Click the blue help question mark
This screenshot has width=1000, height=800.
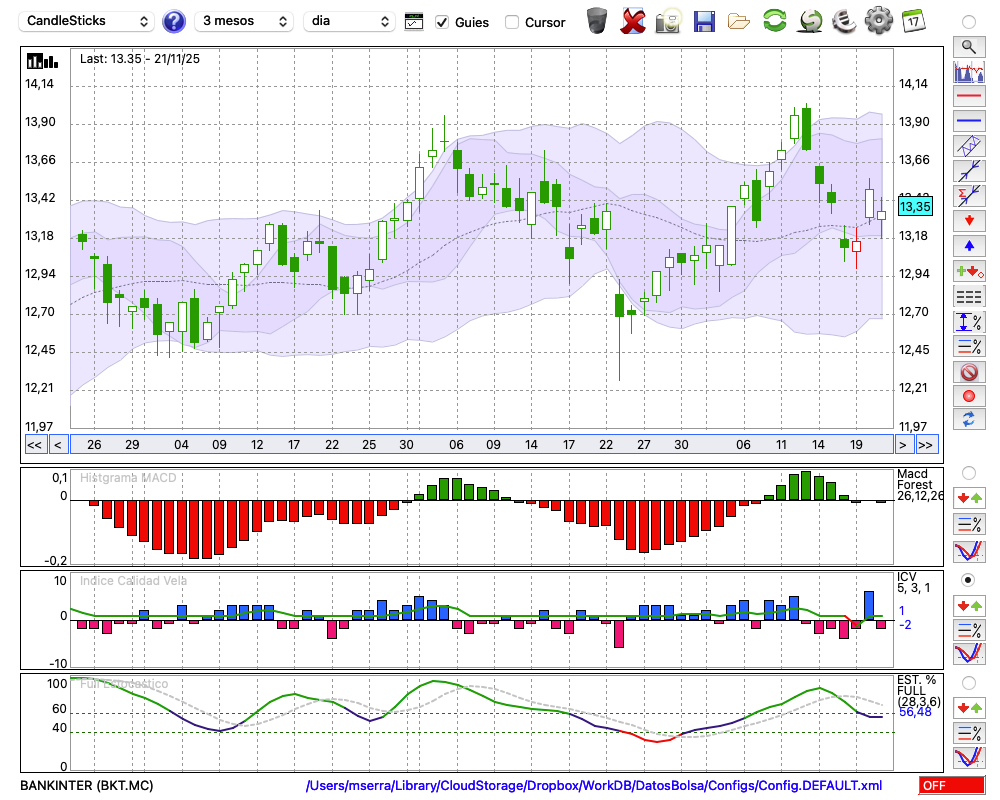pos(174,21)
